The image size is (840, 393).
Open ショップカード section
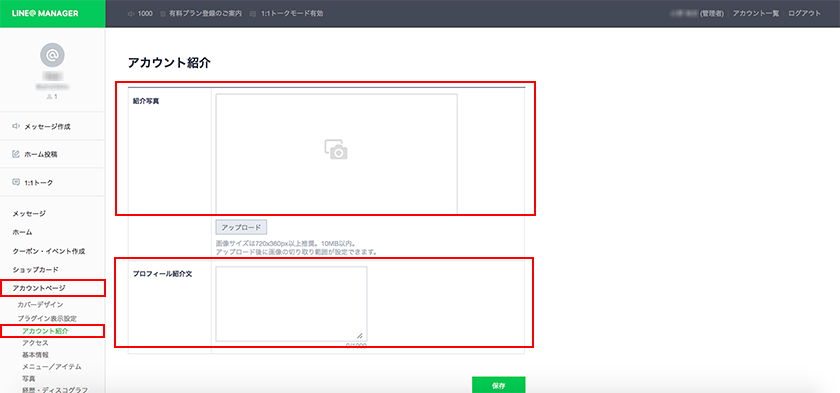coord(36,269)
